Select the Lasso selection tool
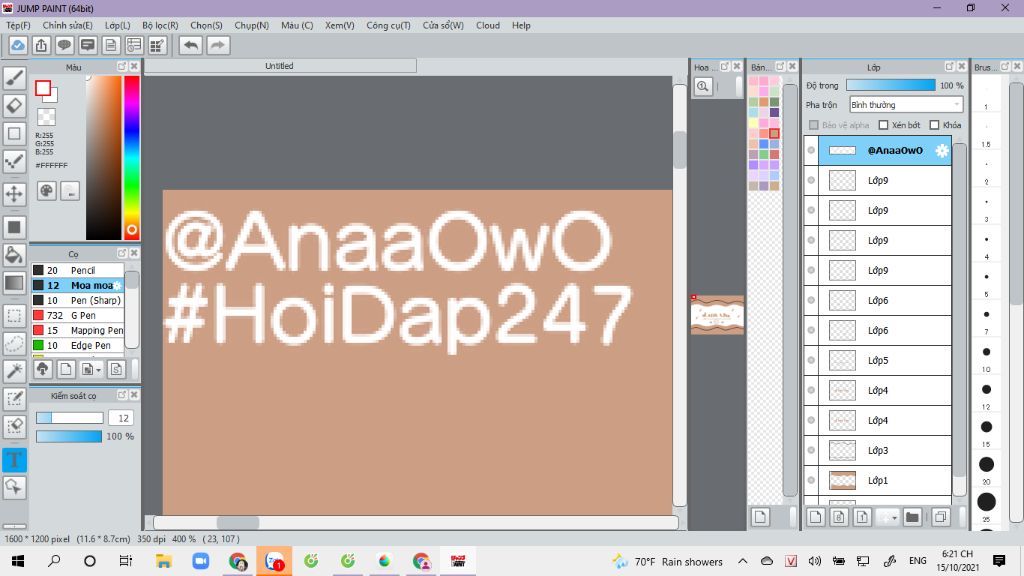 point(14,344)
